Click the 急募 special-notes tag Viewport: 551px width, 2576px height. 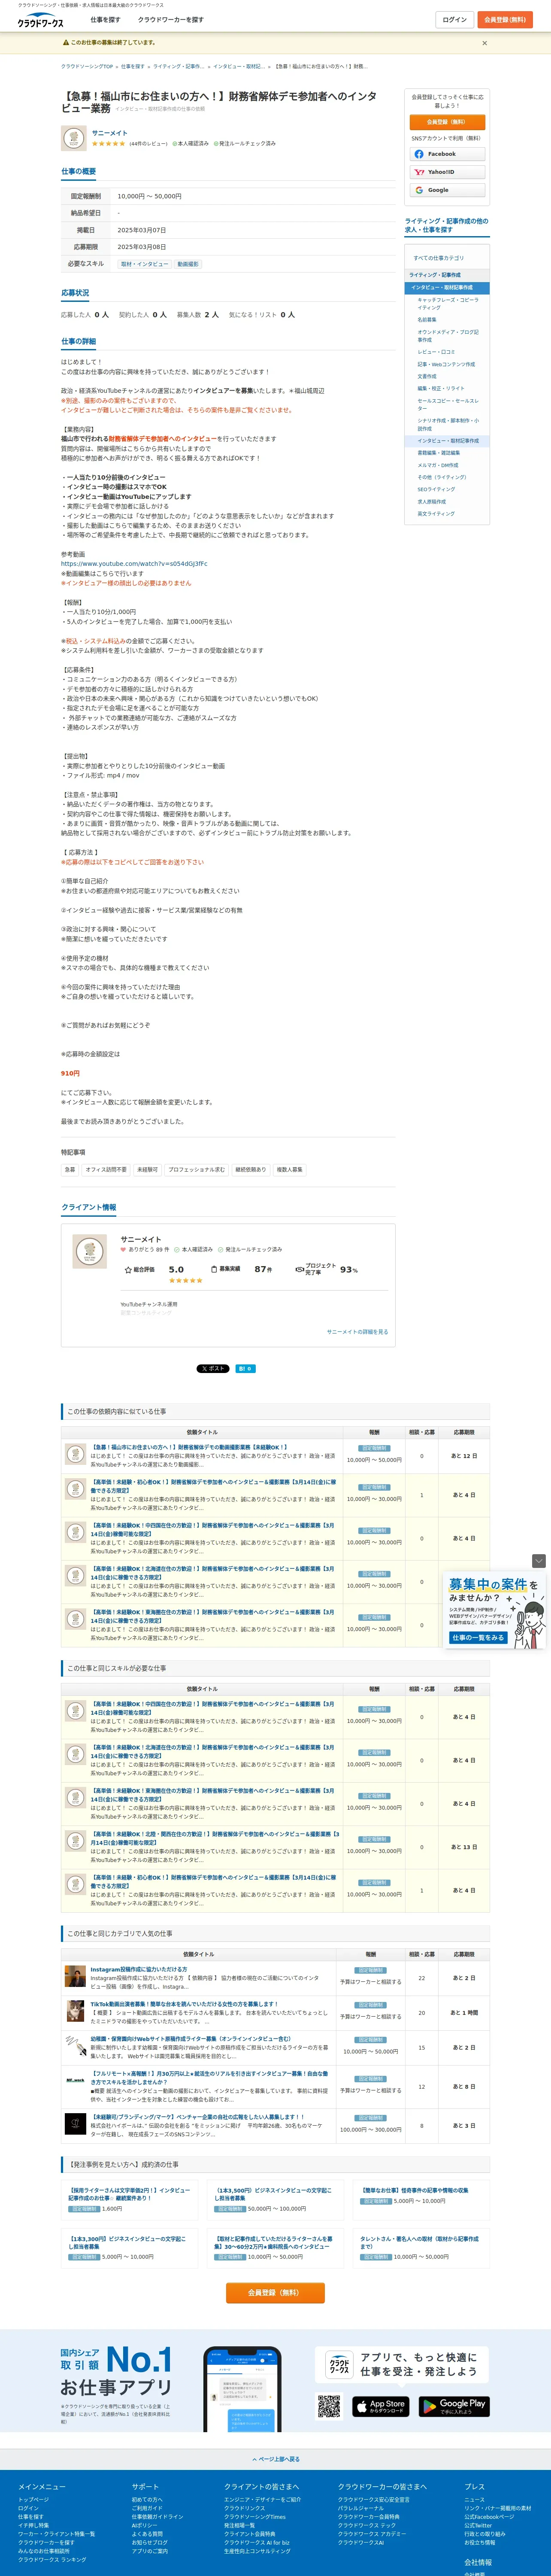[x=70, y=1169]
